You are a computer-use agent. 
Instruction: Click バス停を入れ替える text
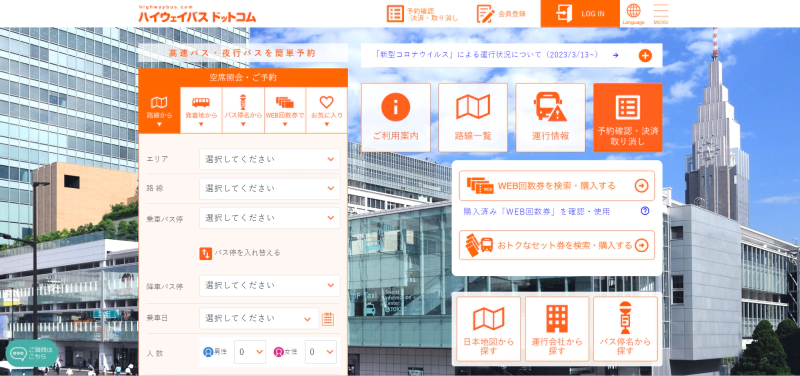pyautogui.click(x=247, y=253)
